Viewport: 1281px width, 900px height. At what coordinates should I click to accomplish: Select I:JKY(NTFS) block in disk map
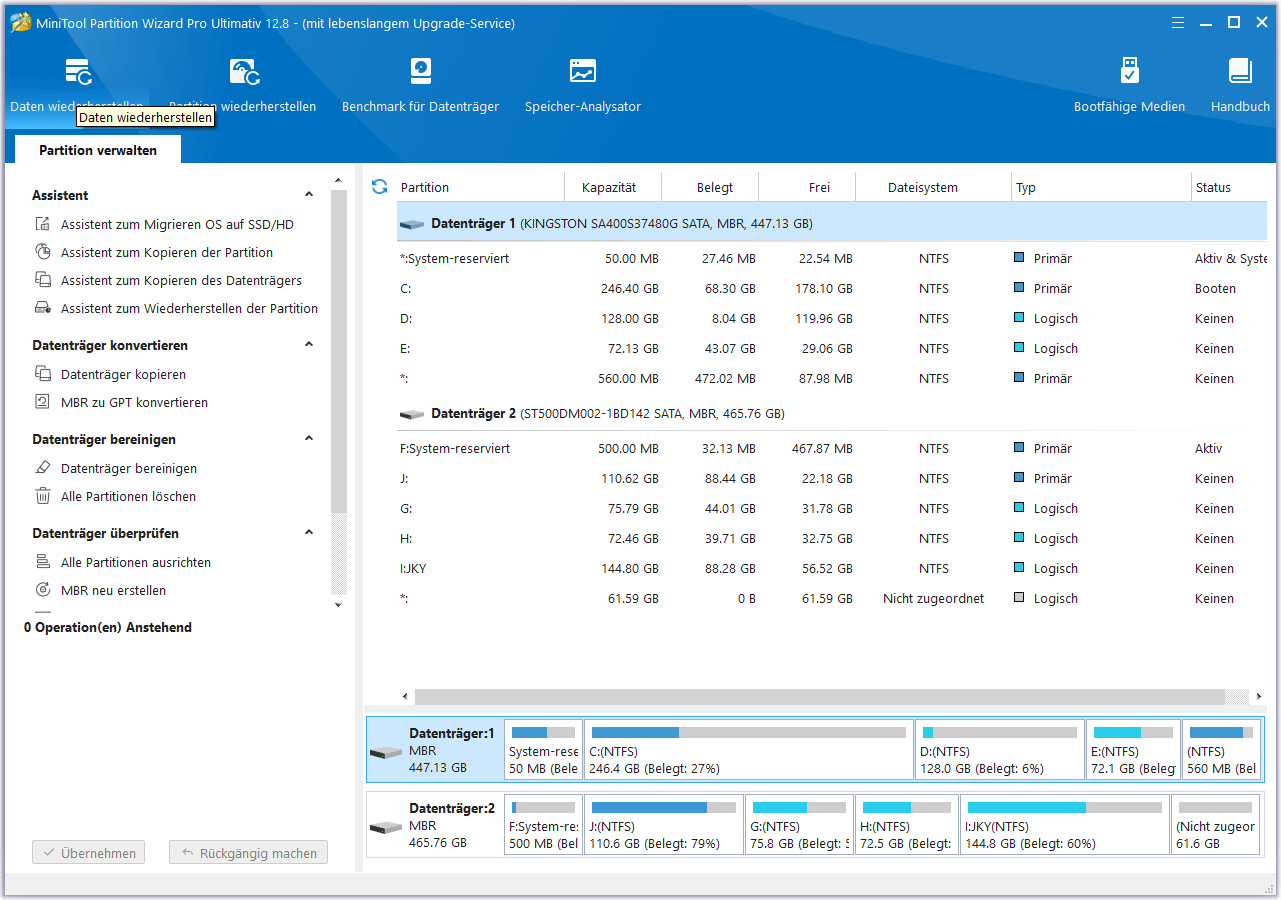coord(1064,826)
